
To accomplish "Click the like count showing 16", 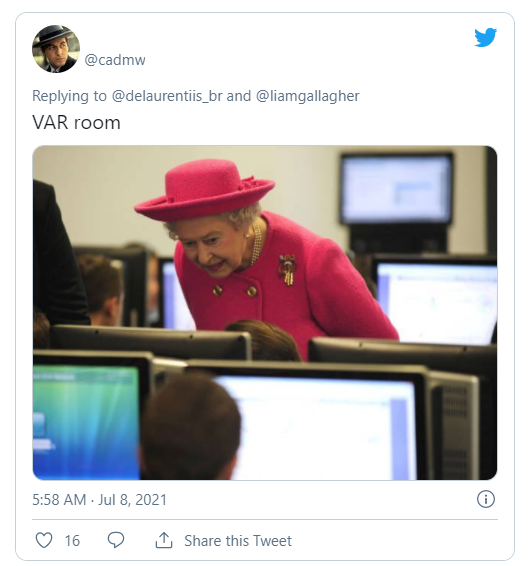I will coord(72,541).
